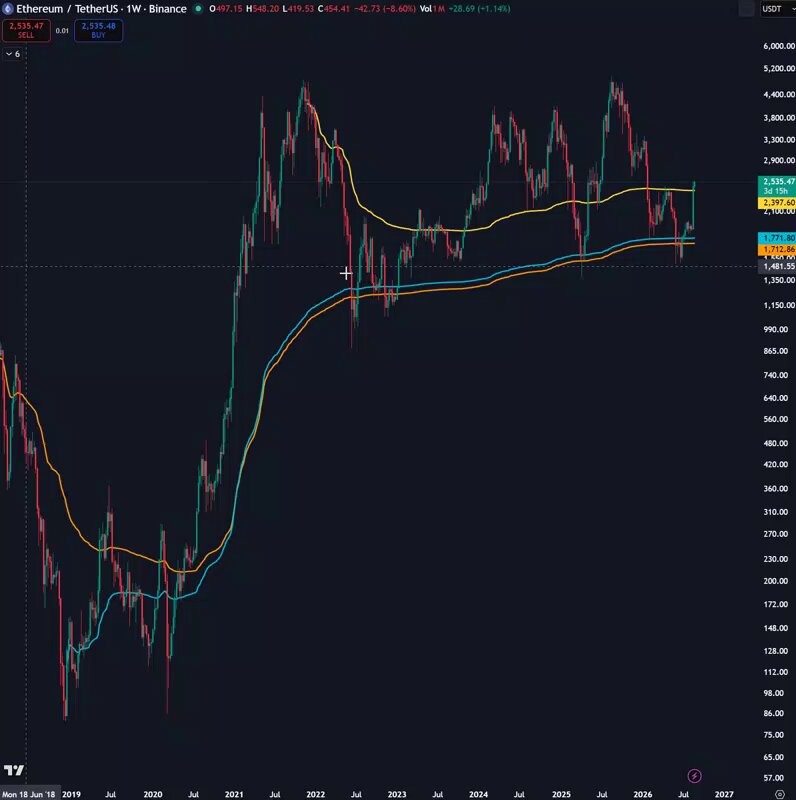The height and width of the screenshot is (800, 796).
Task: Click the 3,300.00 price axis label
Action: click(x=779, y=140)
